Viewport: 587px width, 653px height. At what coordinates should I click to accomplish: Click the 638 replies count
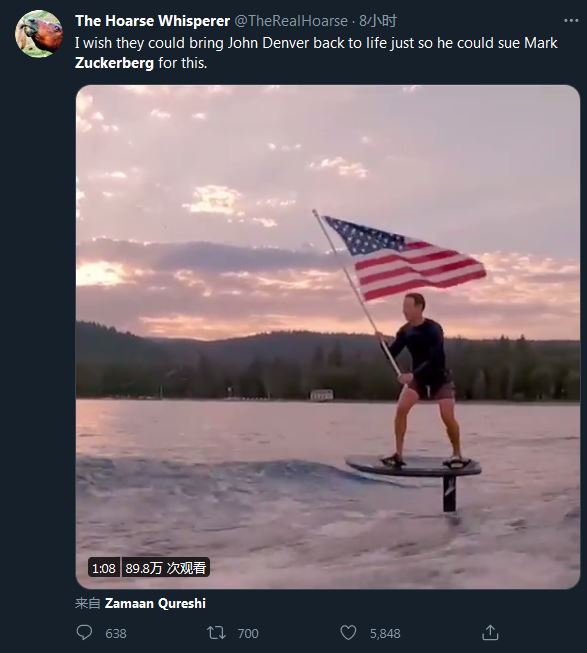point(116,633)
